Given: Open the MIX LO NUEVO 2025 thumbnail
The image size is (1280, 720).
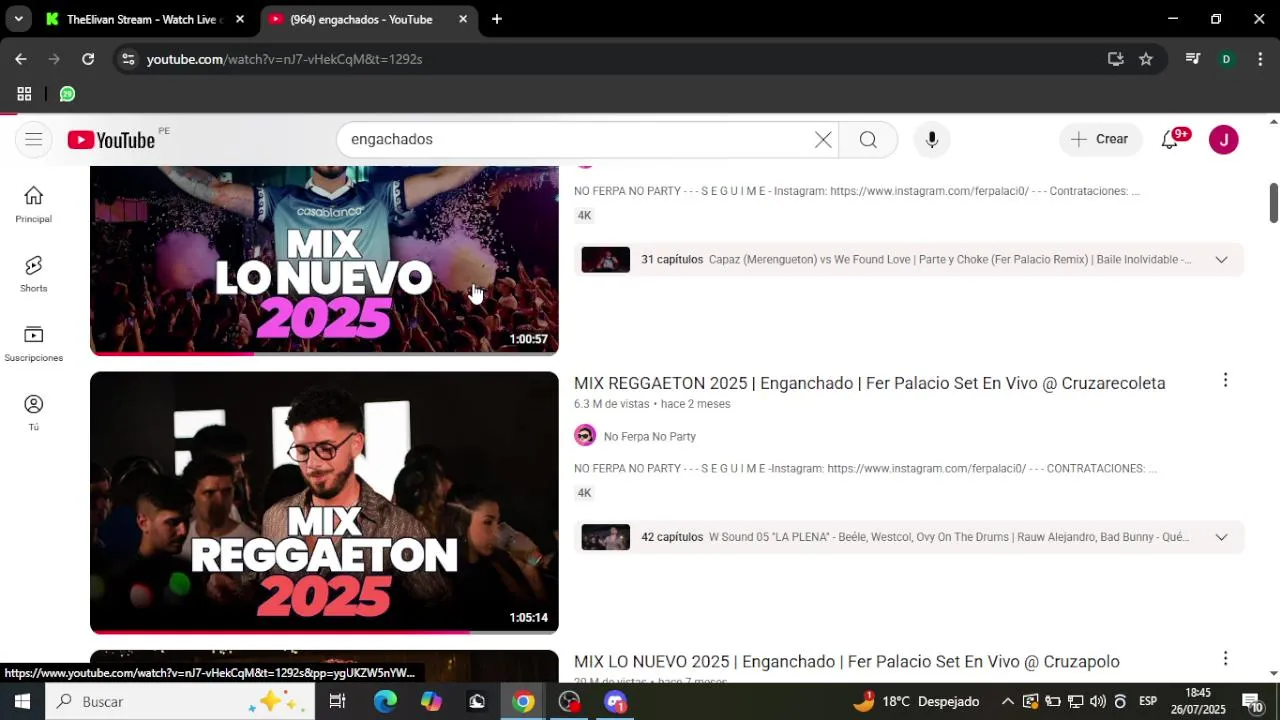Looking at the screenshot, I should (x=324, y=260).
